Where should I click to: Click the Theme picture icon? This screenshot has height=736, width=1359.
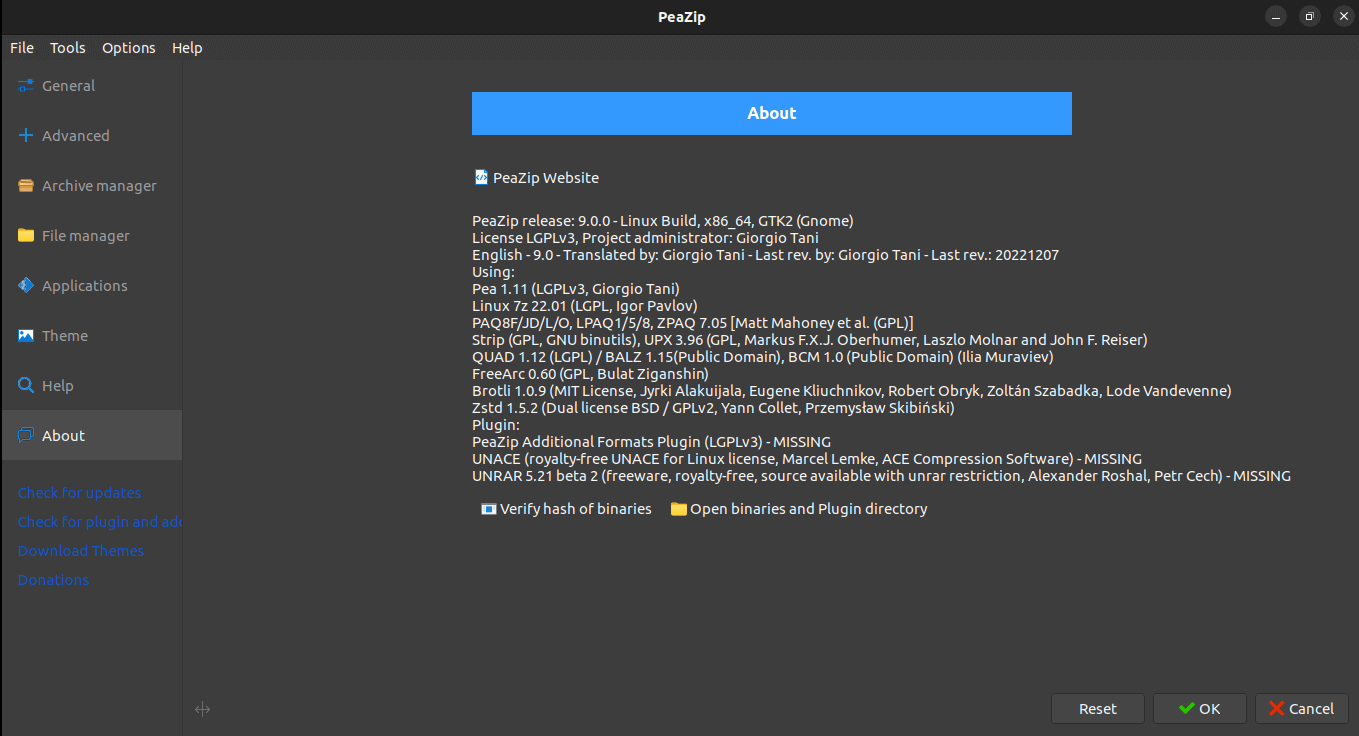point(26,336)
